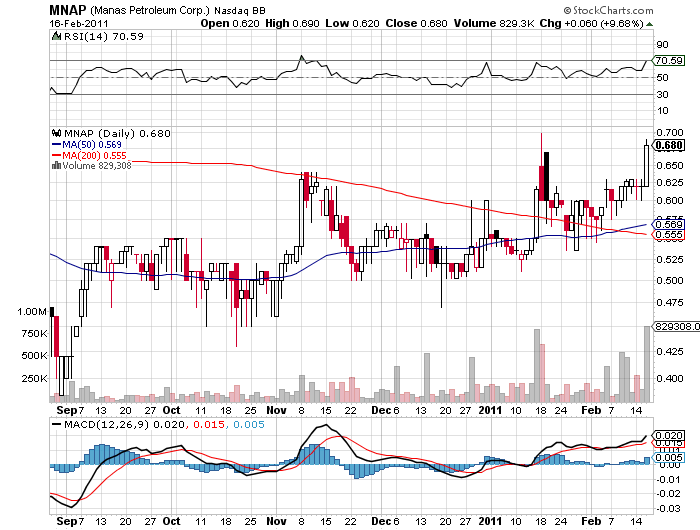Click the Volume 829.3K header value
Screen dimensions: 700x530
494,24
